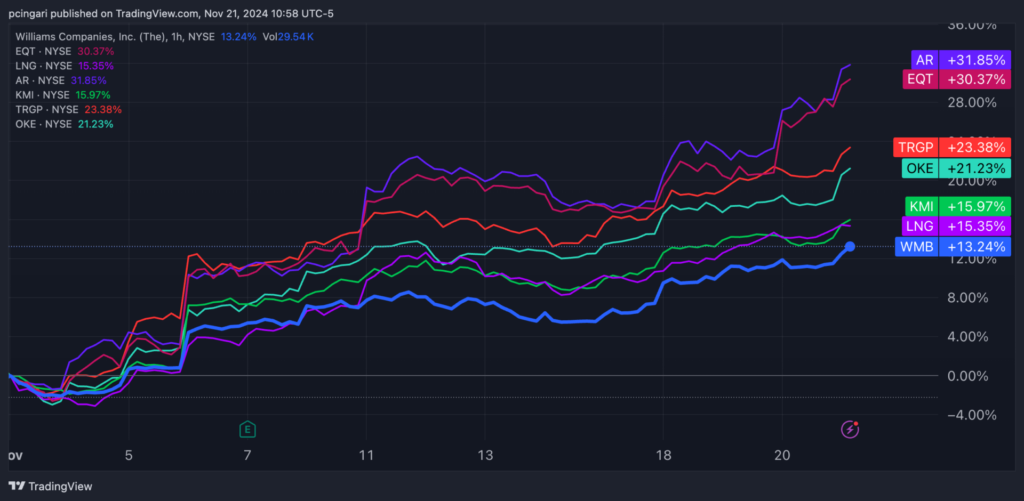Click the green earnings 'E' marker
The height and width of the screenshot is (501, 1024).
[x=246, y=430]
